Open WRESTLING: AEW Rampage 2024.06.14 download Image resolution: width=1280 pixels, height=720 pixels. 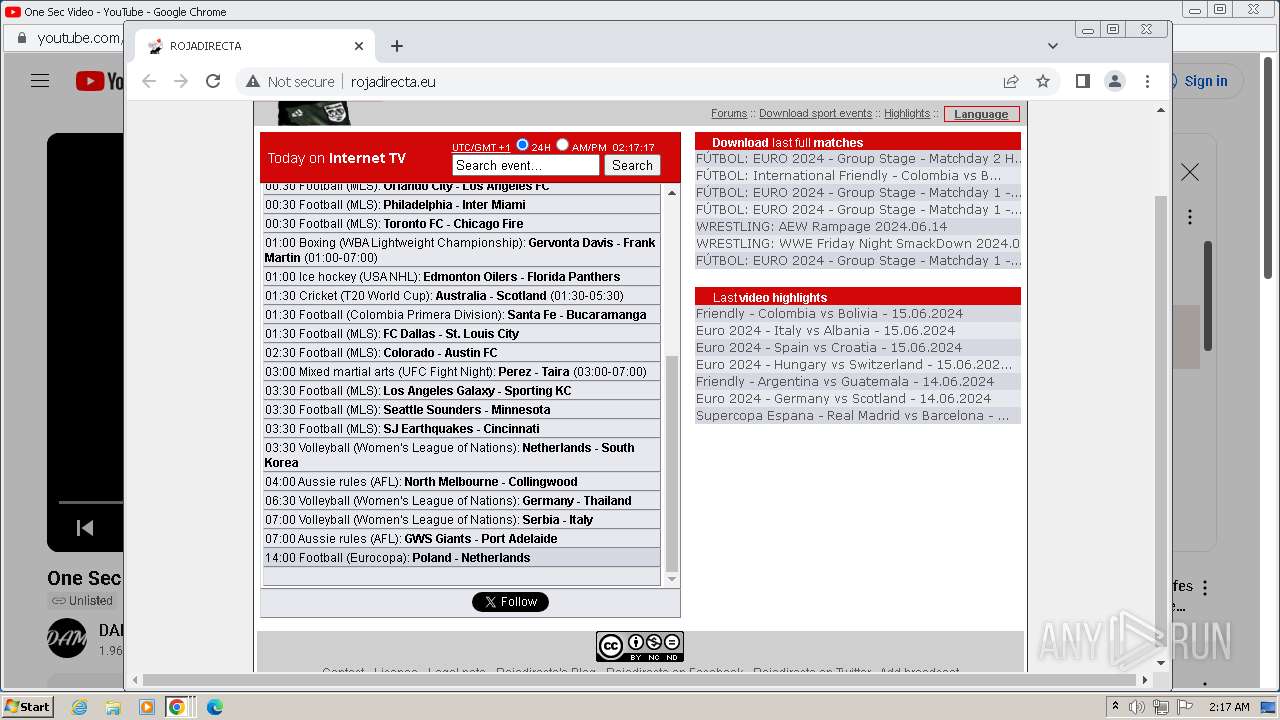tap(821, 227)
